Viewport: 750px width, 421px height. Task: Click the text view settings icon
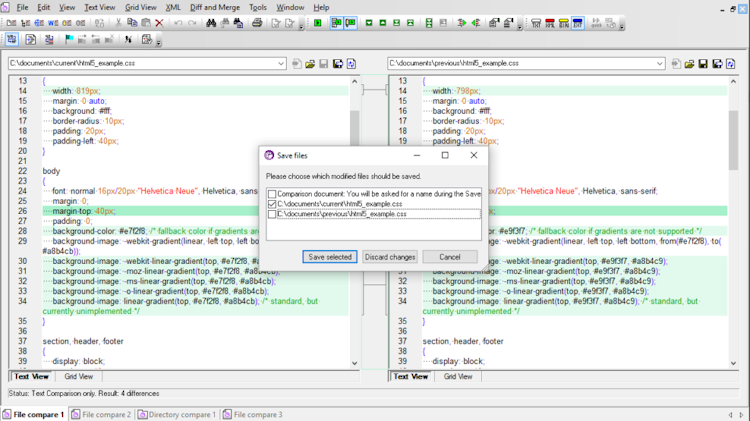(147, 39)
